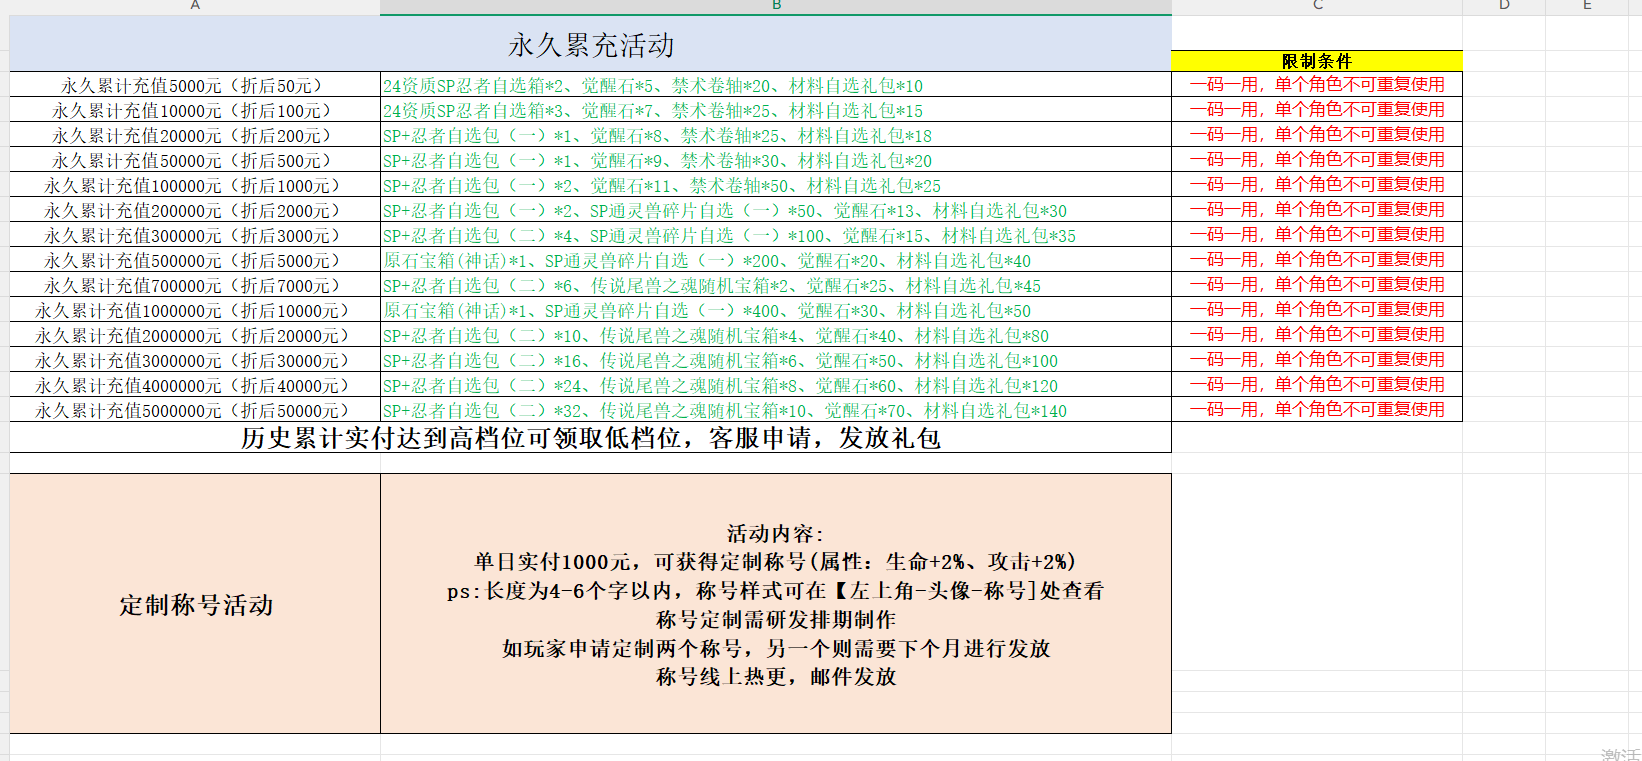Click the yellow 限制条件 header cell
The height and width of the screenshot is (761, 1642).
click(x=1316, y=61)
